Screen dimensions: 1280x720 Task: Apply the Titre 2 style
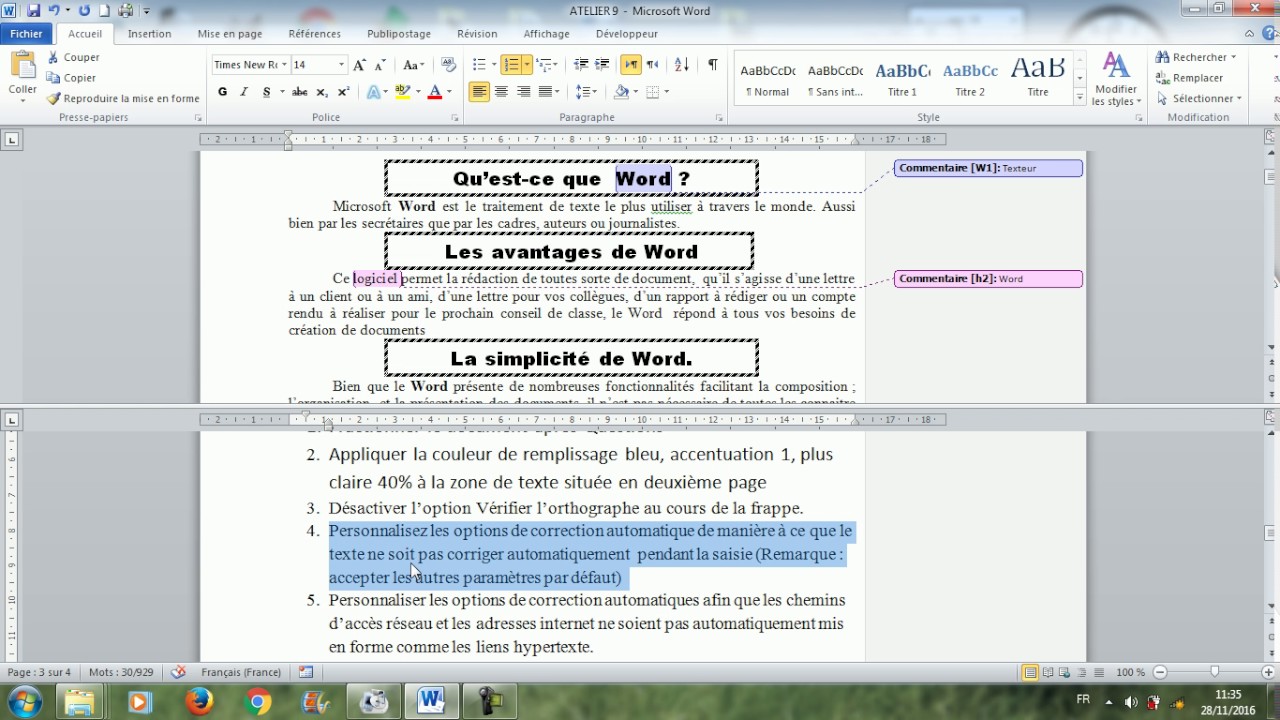(x=970, y=79)
